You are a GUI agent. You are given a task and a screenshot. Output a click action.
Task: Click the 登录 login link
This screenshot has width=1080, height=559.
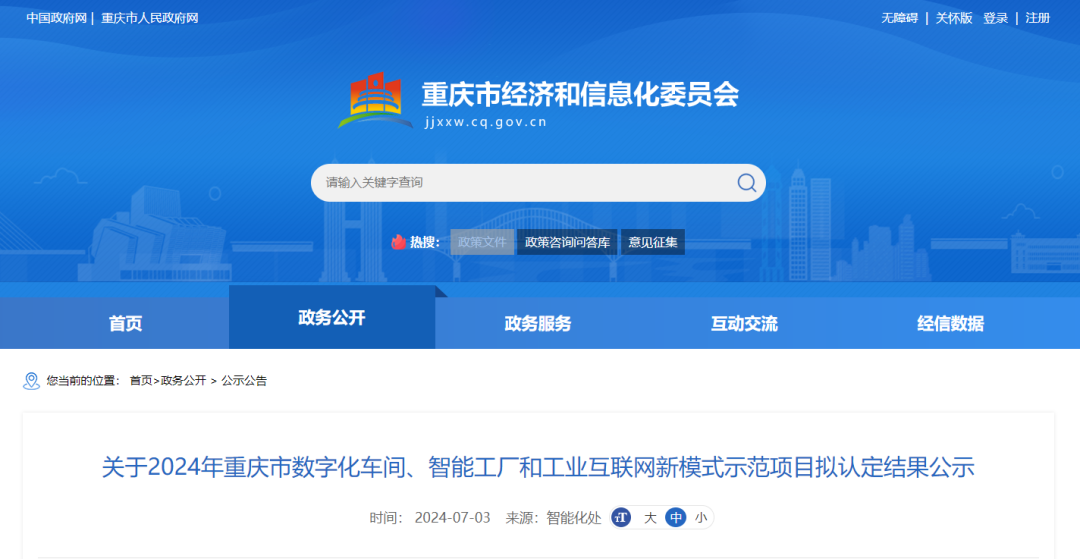(995, 18)
